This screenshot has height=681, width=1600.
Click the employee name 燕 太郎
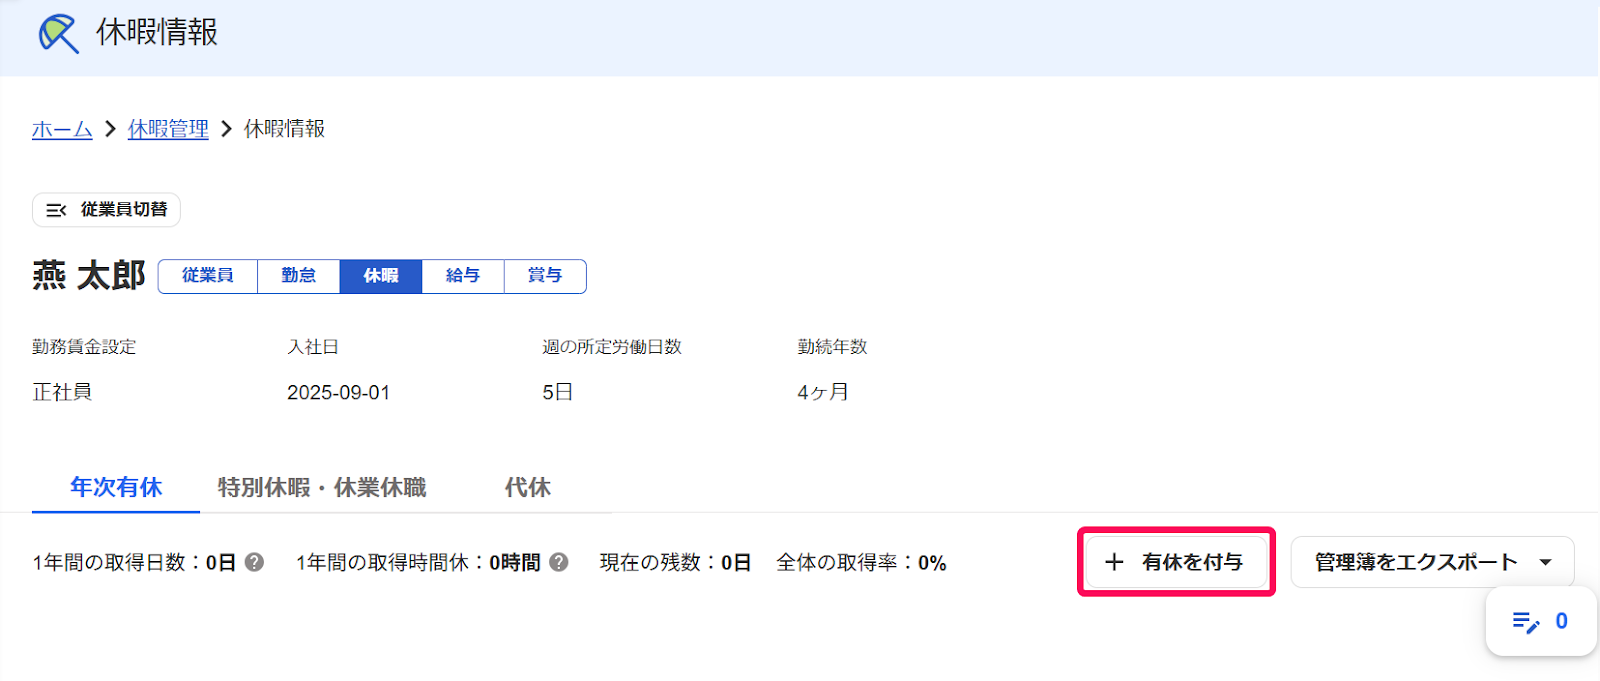(89, 275)
